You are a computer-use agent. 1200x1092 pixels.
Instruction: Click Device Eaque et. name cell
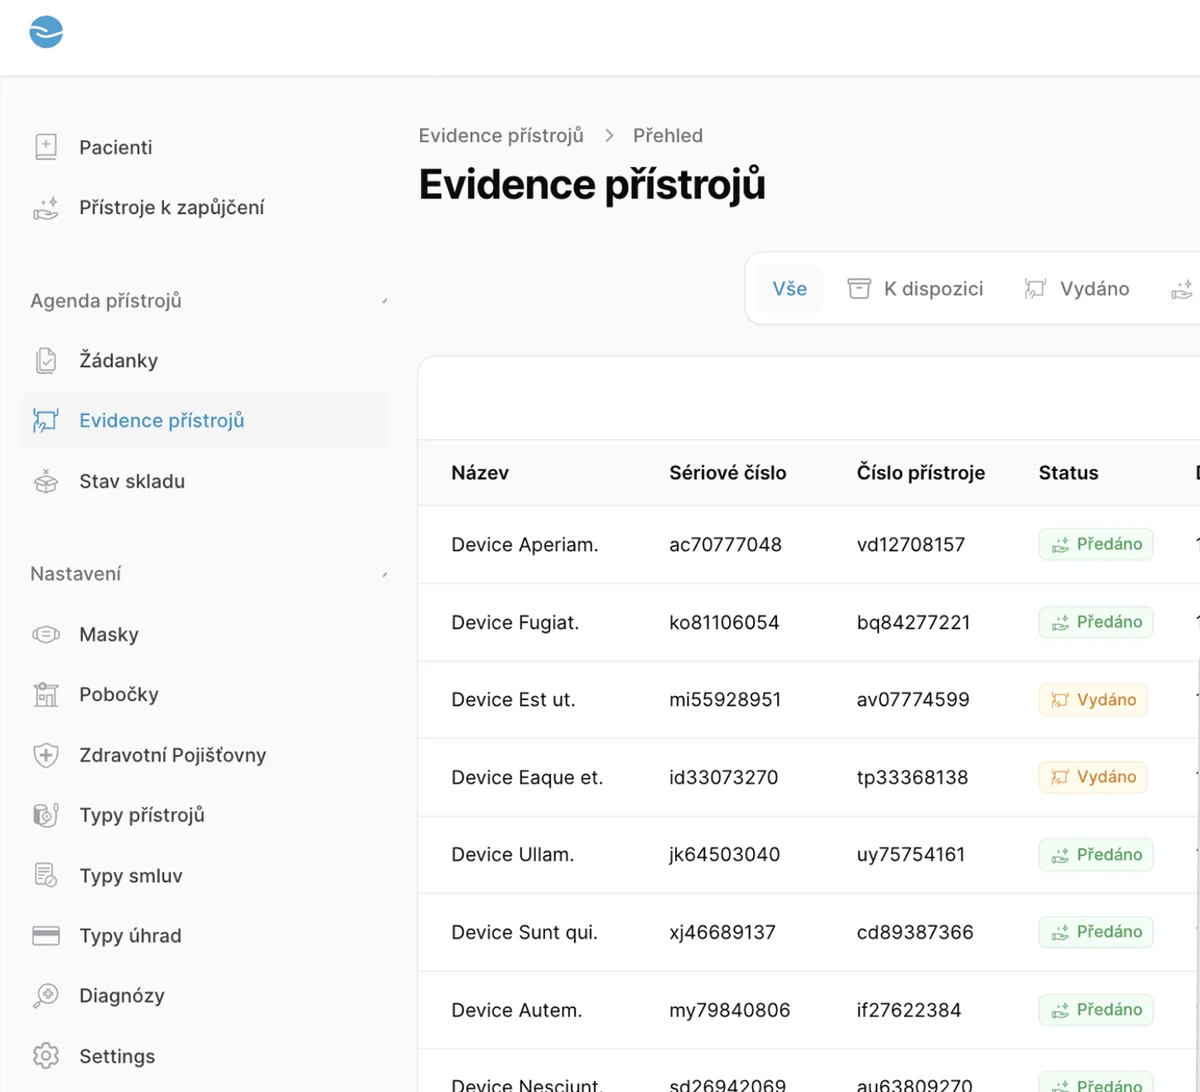[527, 777]
